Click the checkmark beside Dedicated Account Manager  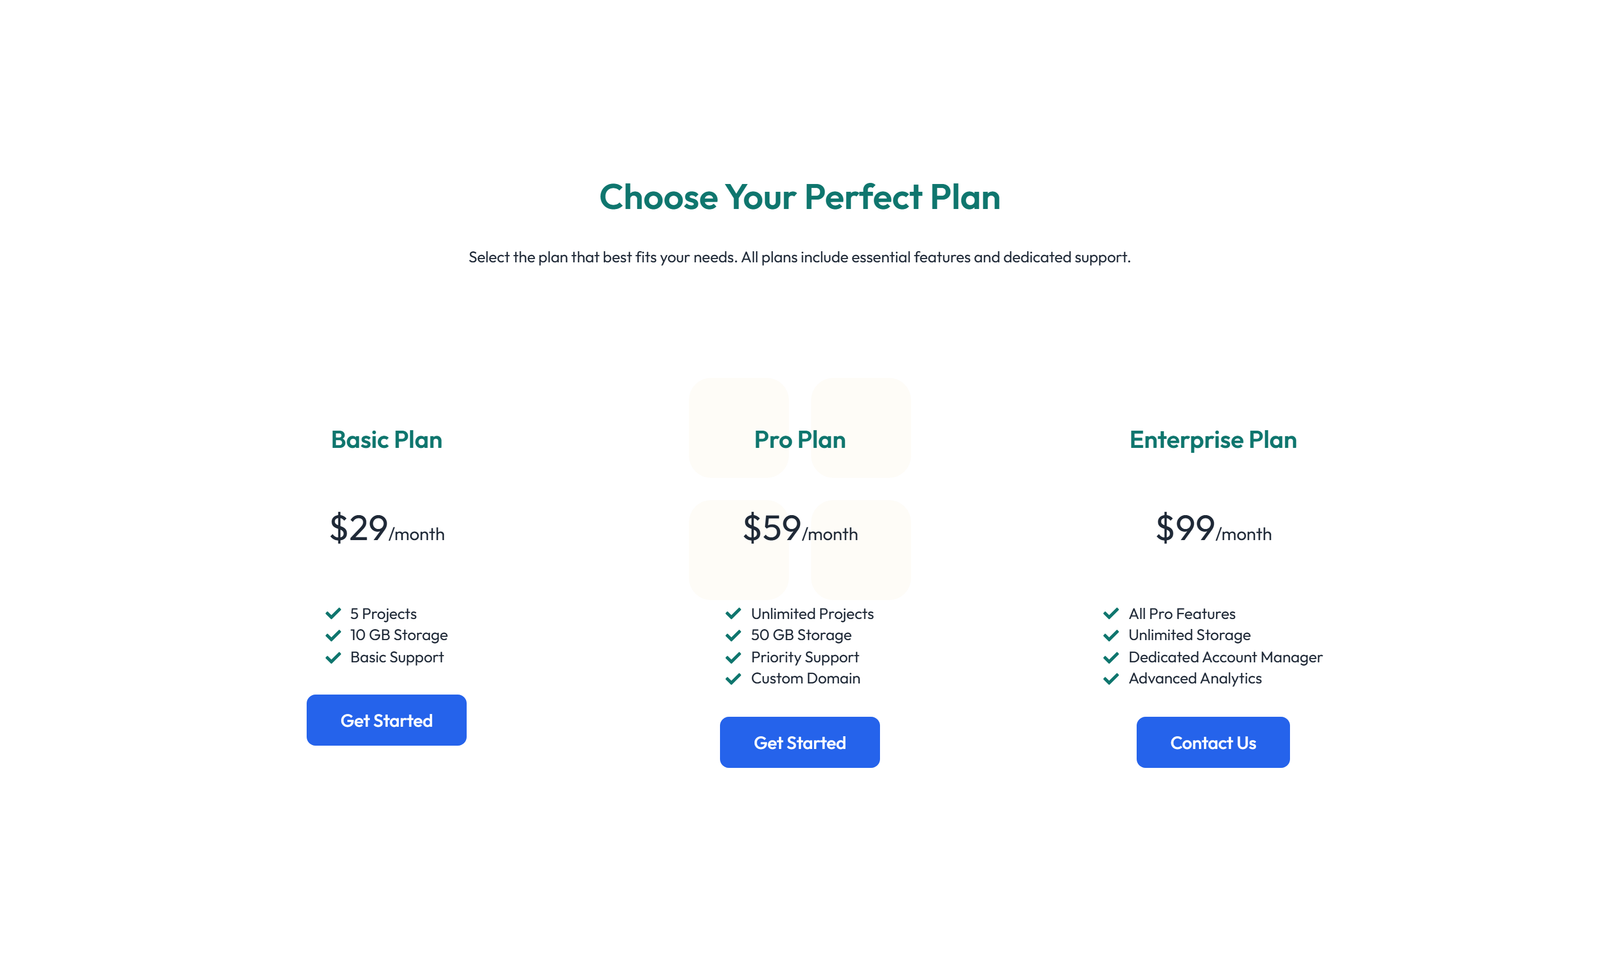pos(1111,657)
